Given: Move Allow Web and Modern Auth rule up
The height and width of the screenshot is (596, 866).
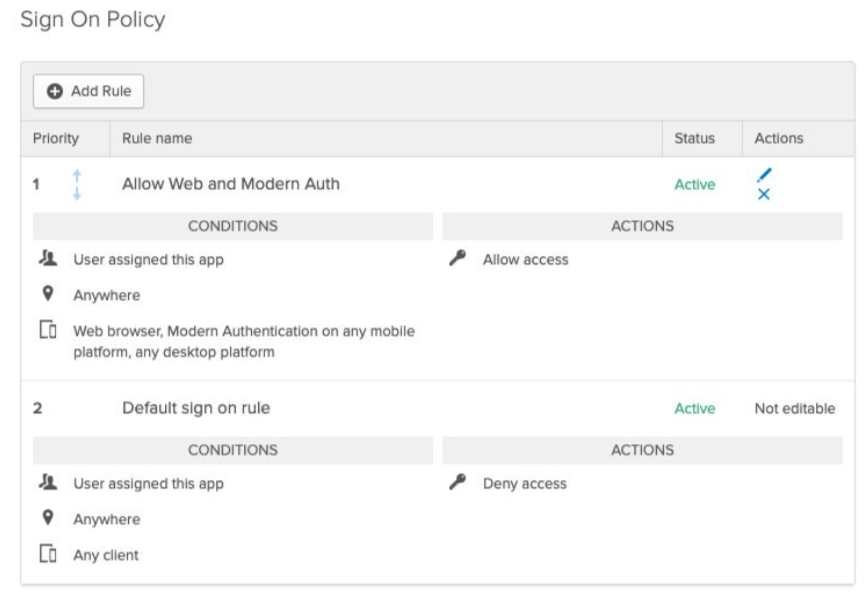Looking at the screenshot, I should tap(76, 177).
